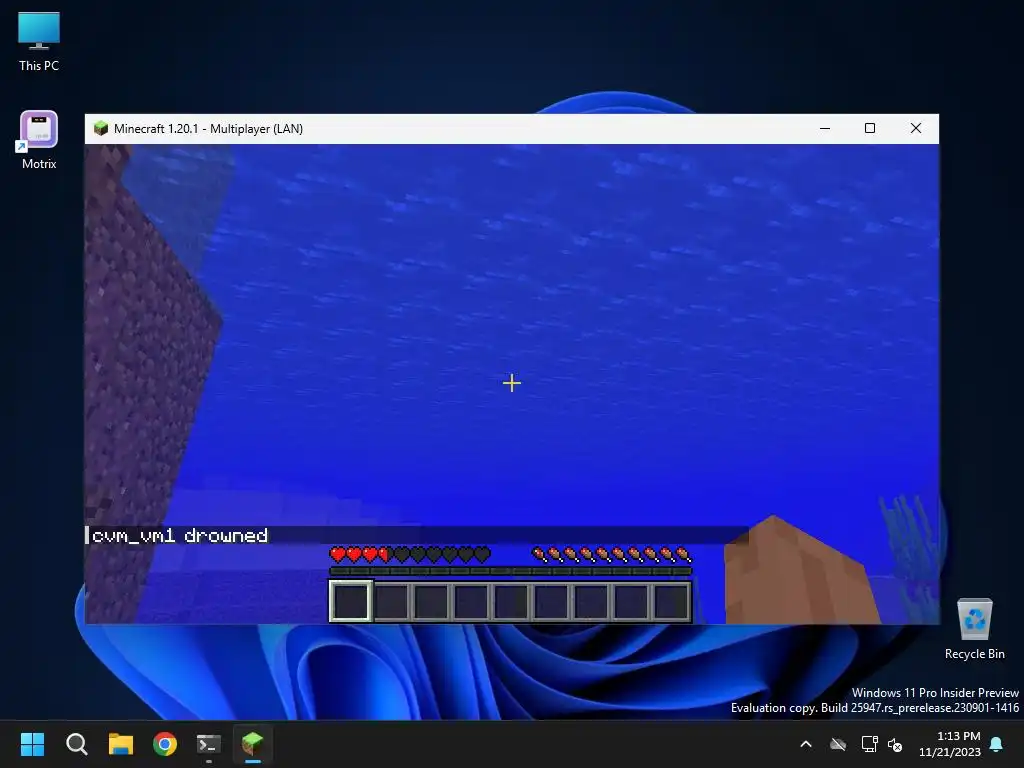Select the Motrix desktop shortcut
Image resolution: width=1024 pixels, height=768 pixels.
coord(39,140)
